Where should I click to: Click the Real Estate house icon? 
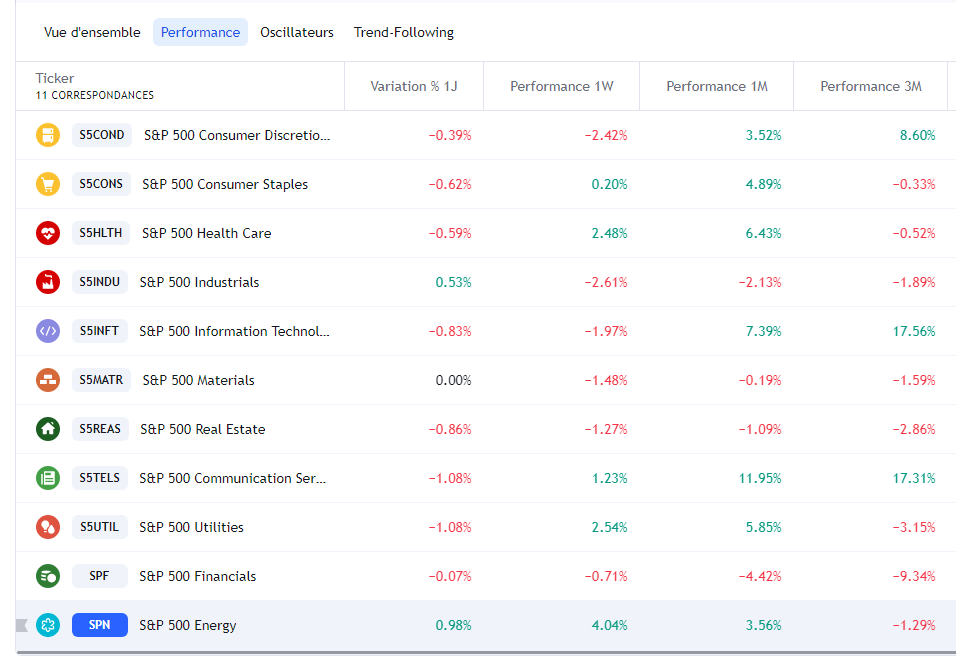48,429
